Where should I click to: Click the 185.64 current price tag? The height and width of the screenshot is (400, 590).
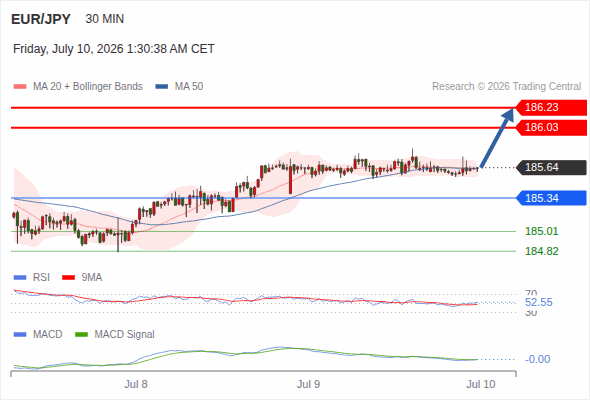pos(551,167)
